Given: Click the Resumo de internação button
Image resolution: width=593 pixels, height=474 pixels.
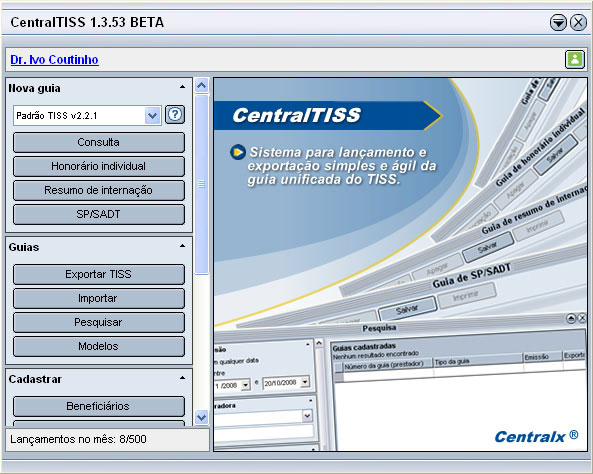Looking at the screenshot, I should [x=99, y=190].
